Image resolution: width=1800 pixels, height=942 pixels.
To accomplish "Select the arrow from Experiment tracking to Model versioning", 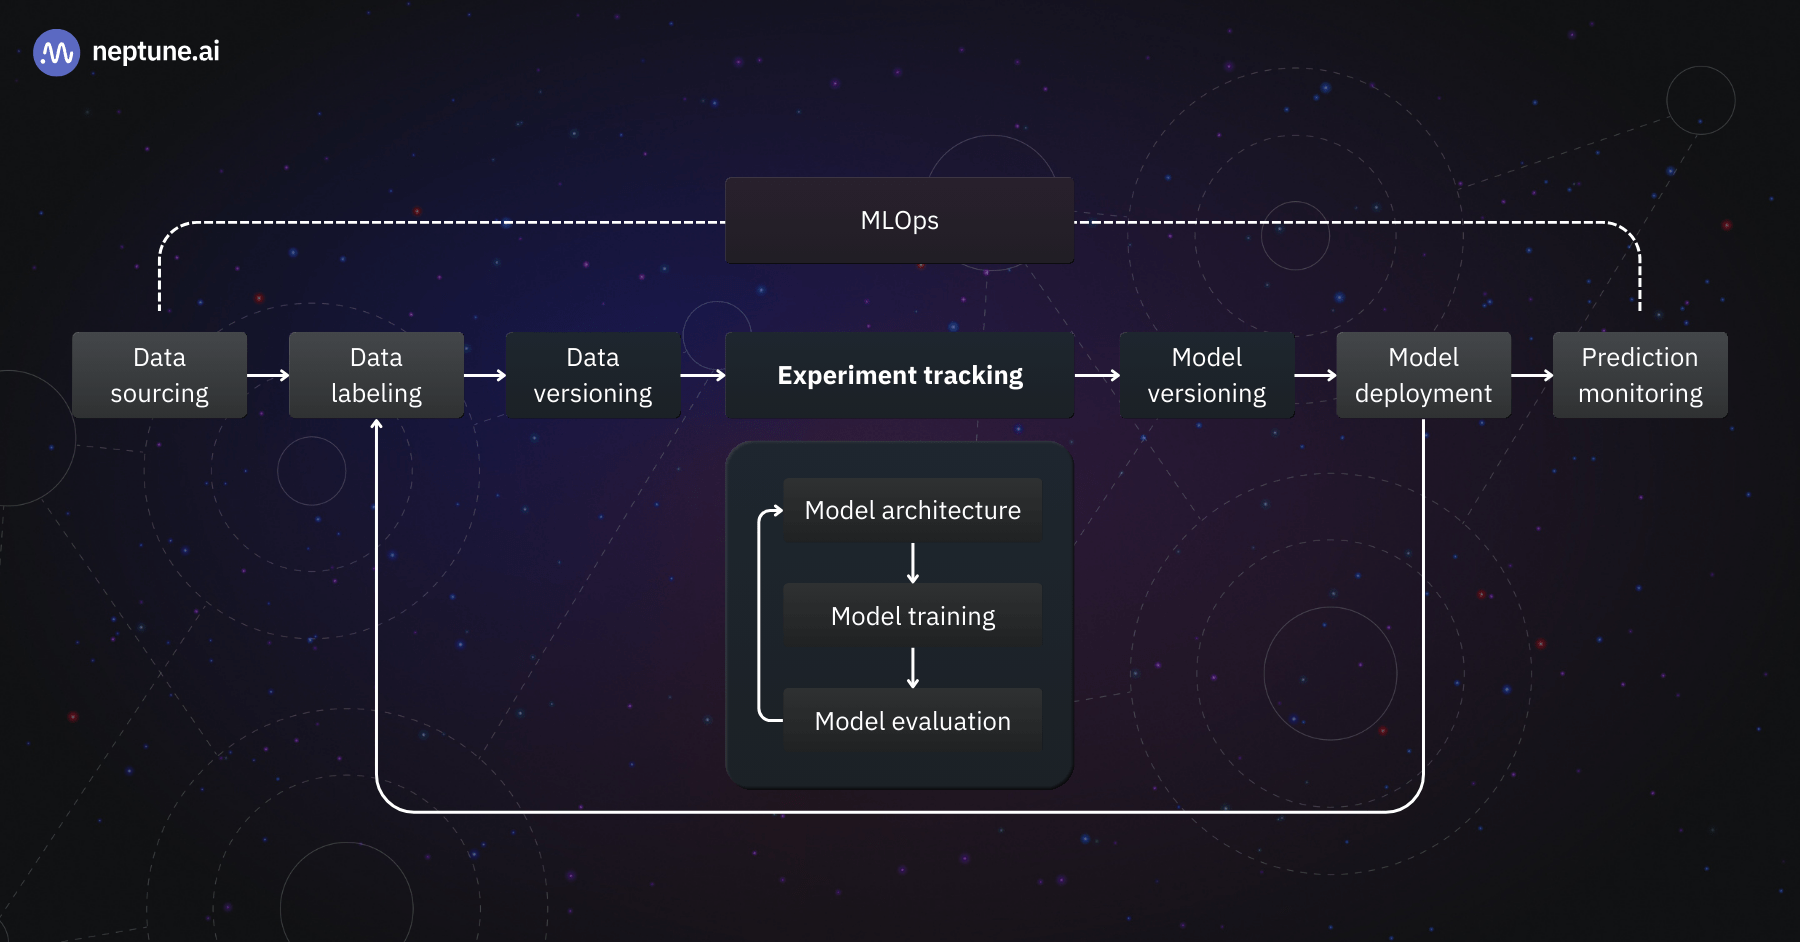I will point(1096,374).
